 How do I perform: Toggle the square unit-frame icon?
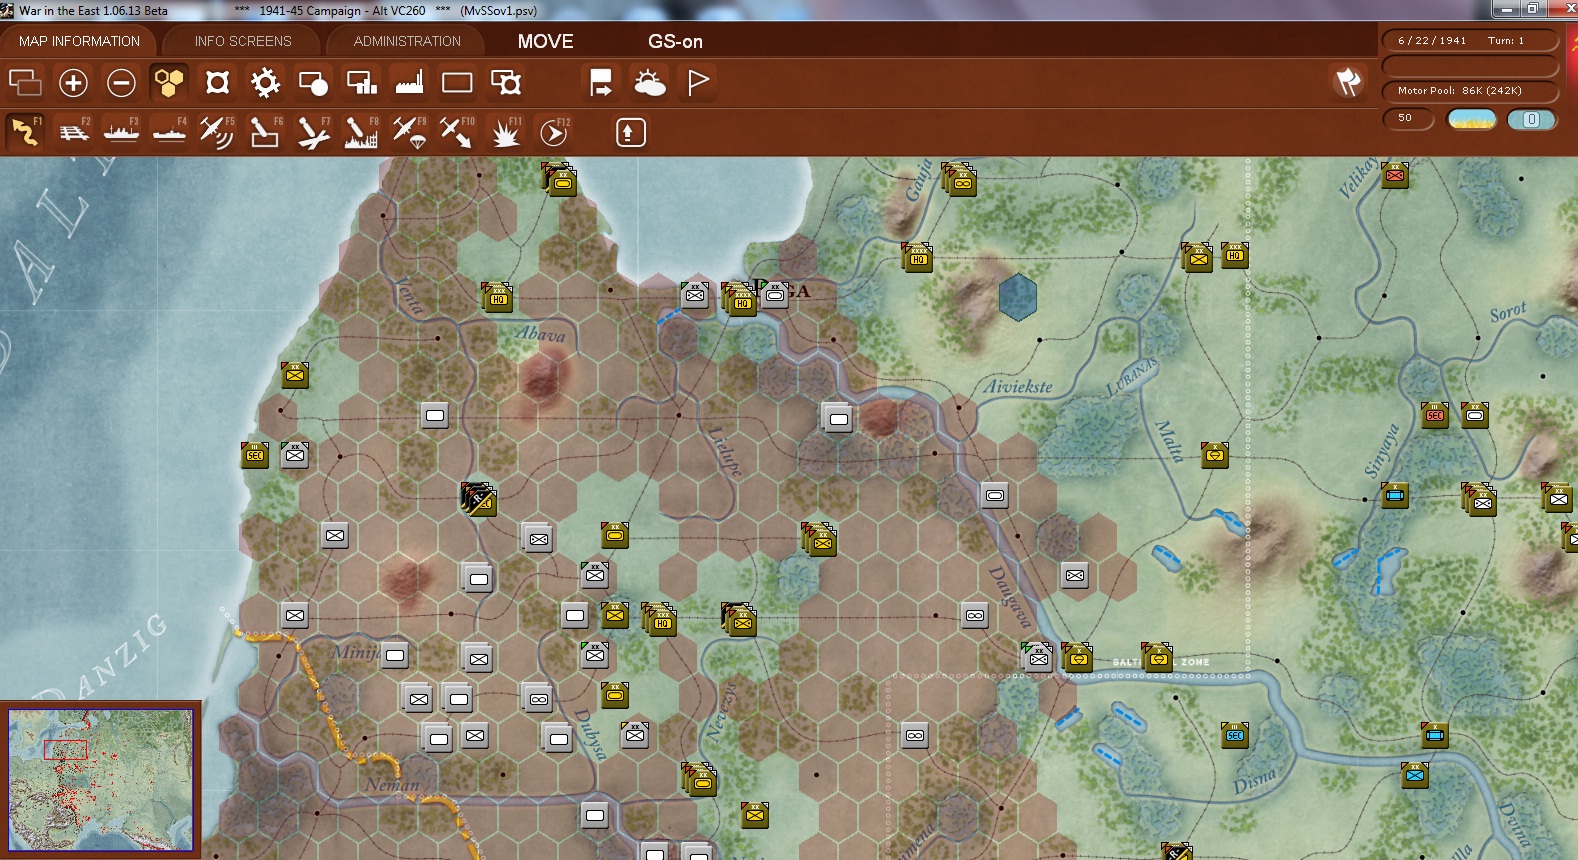217,82
